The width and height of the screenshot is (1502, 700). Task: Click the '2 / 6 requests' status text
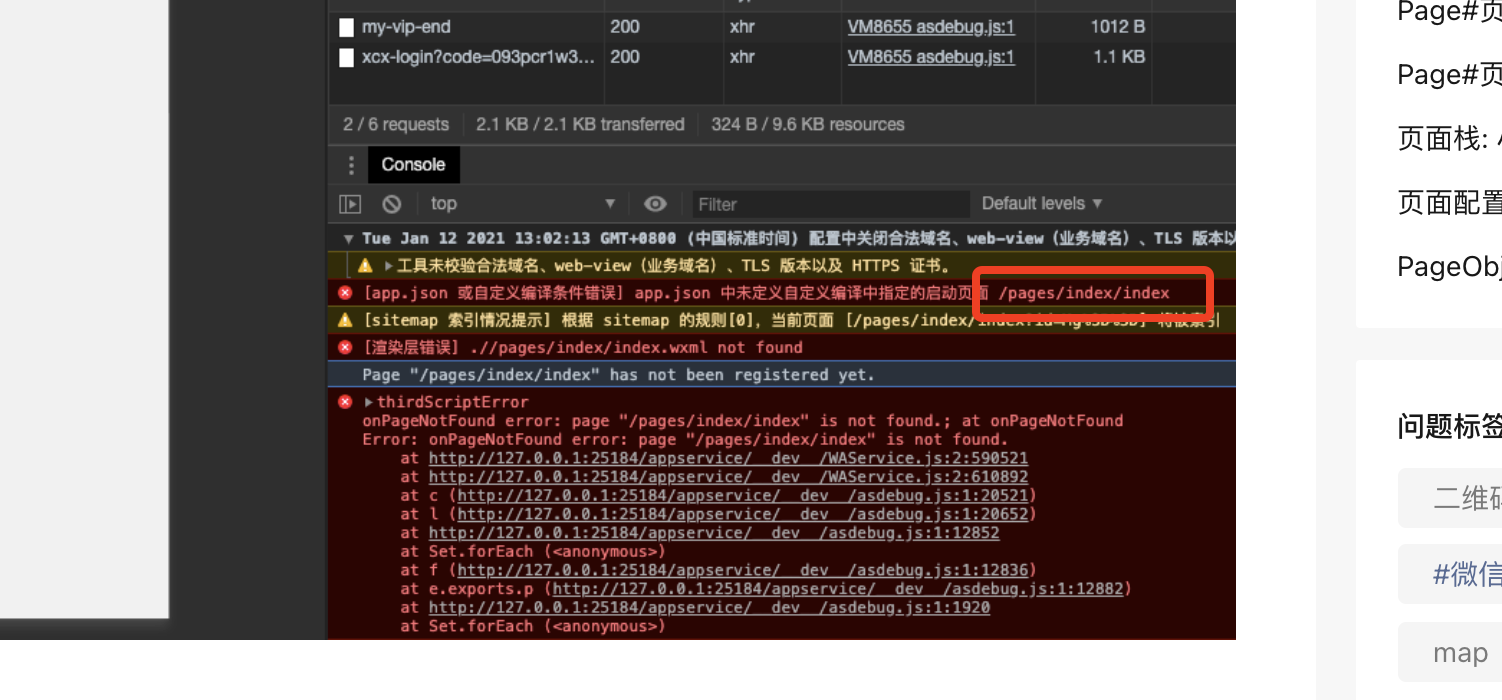tap(396, 124)
